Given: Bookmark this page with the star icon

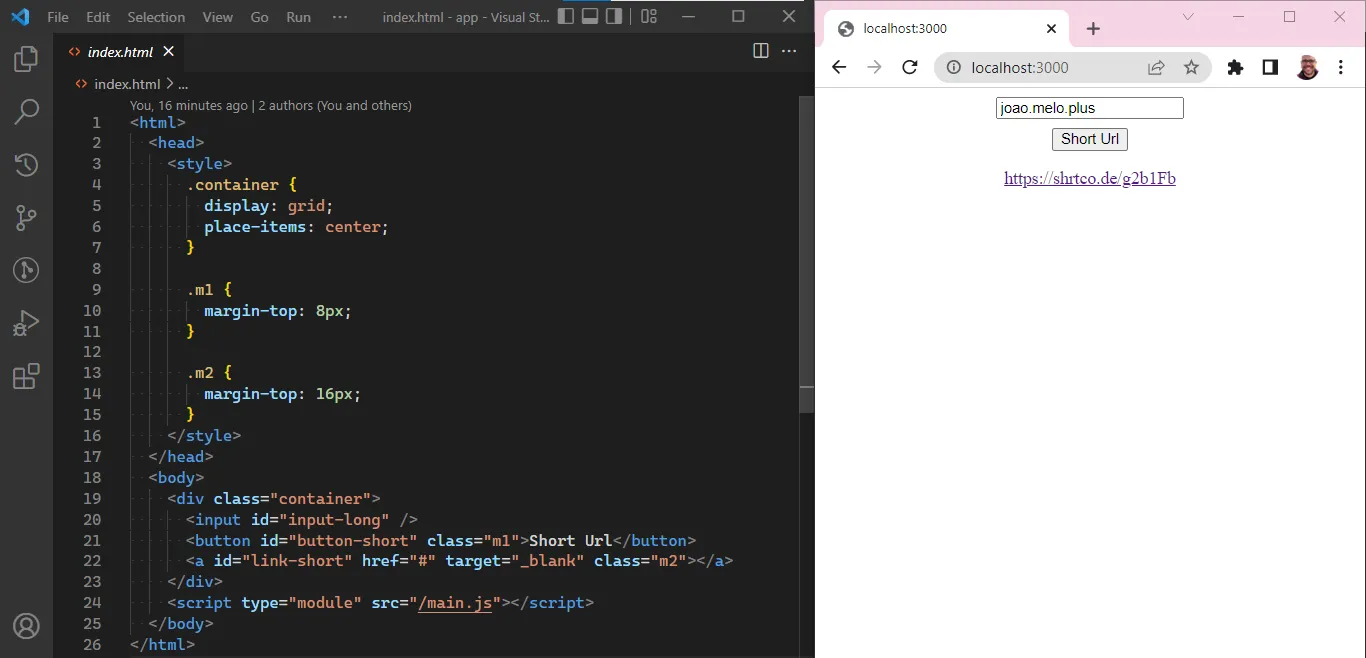Looking at the screenshot, I should coord(1191,68).
